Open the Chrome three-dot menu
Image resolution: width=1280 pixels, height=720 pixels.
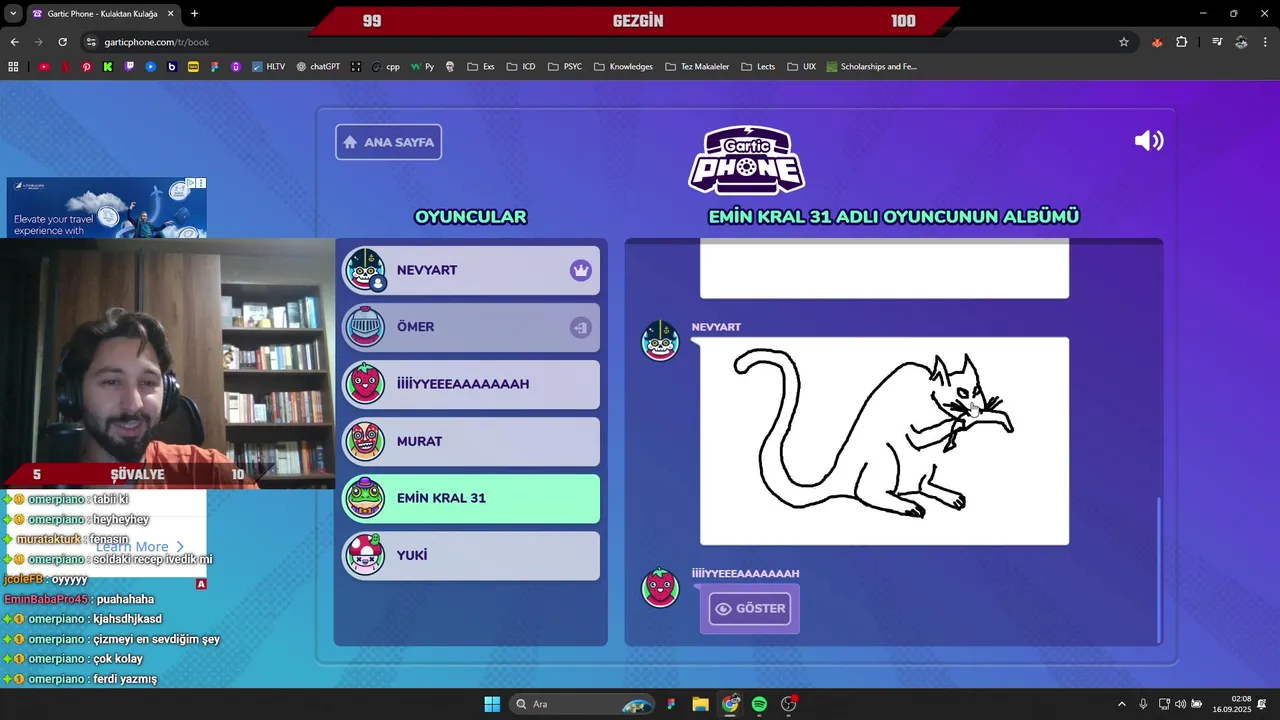tap(1266, 42)
